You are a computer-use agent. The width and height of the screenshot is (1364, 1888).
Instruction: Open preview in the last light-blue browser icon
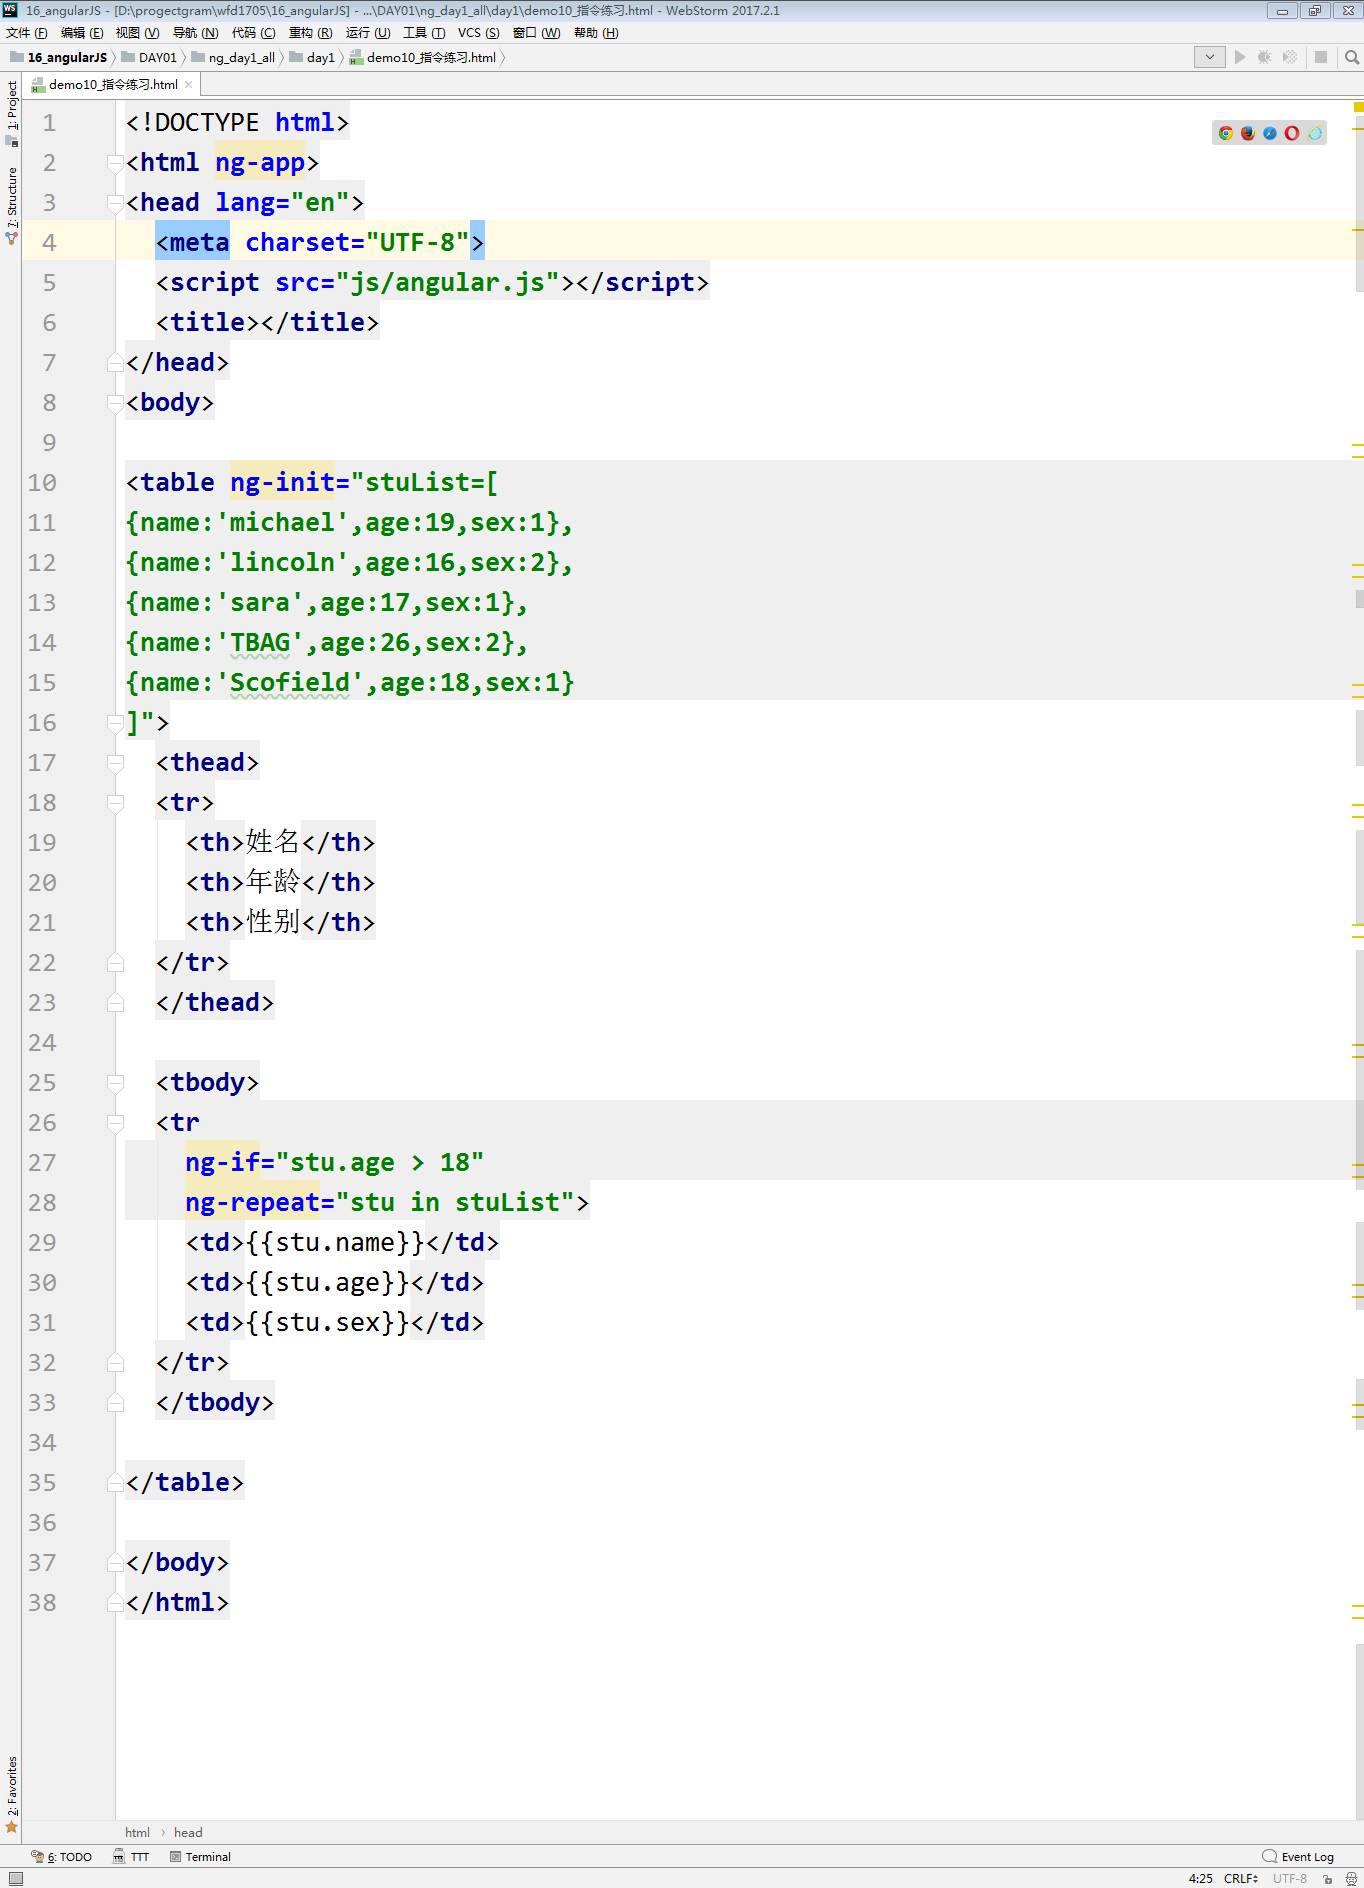tap(1314, 133)
